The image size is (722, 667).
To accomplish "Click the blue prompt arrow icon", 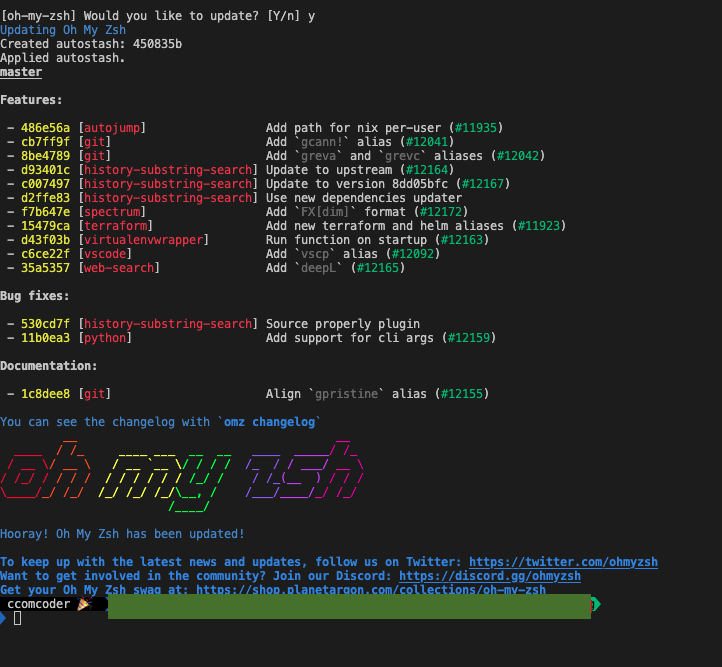I will [3, 618].
